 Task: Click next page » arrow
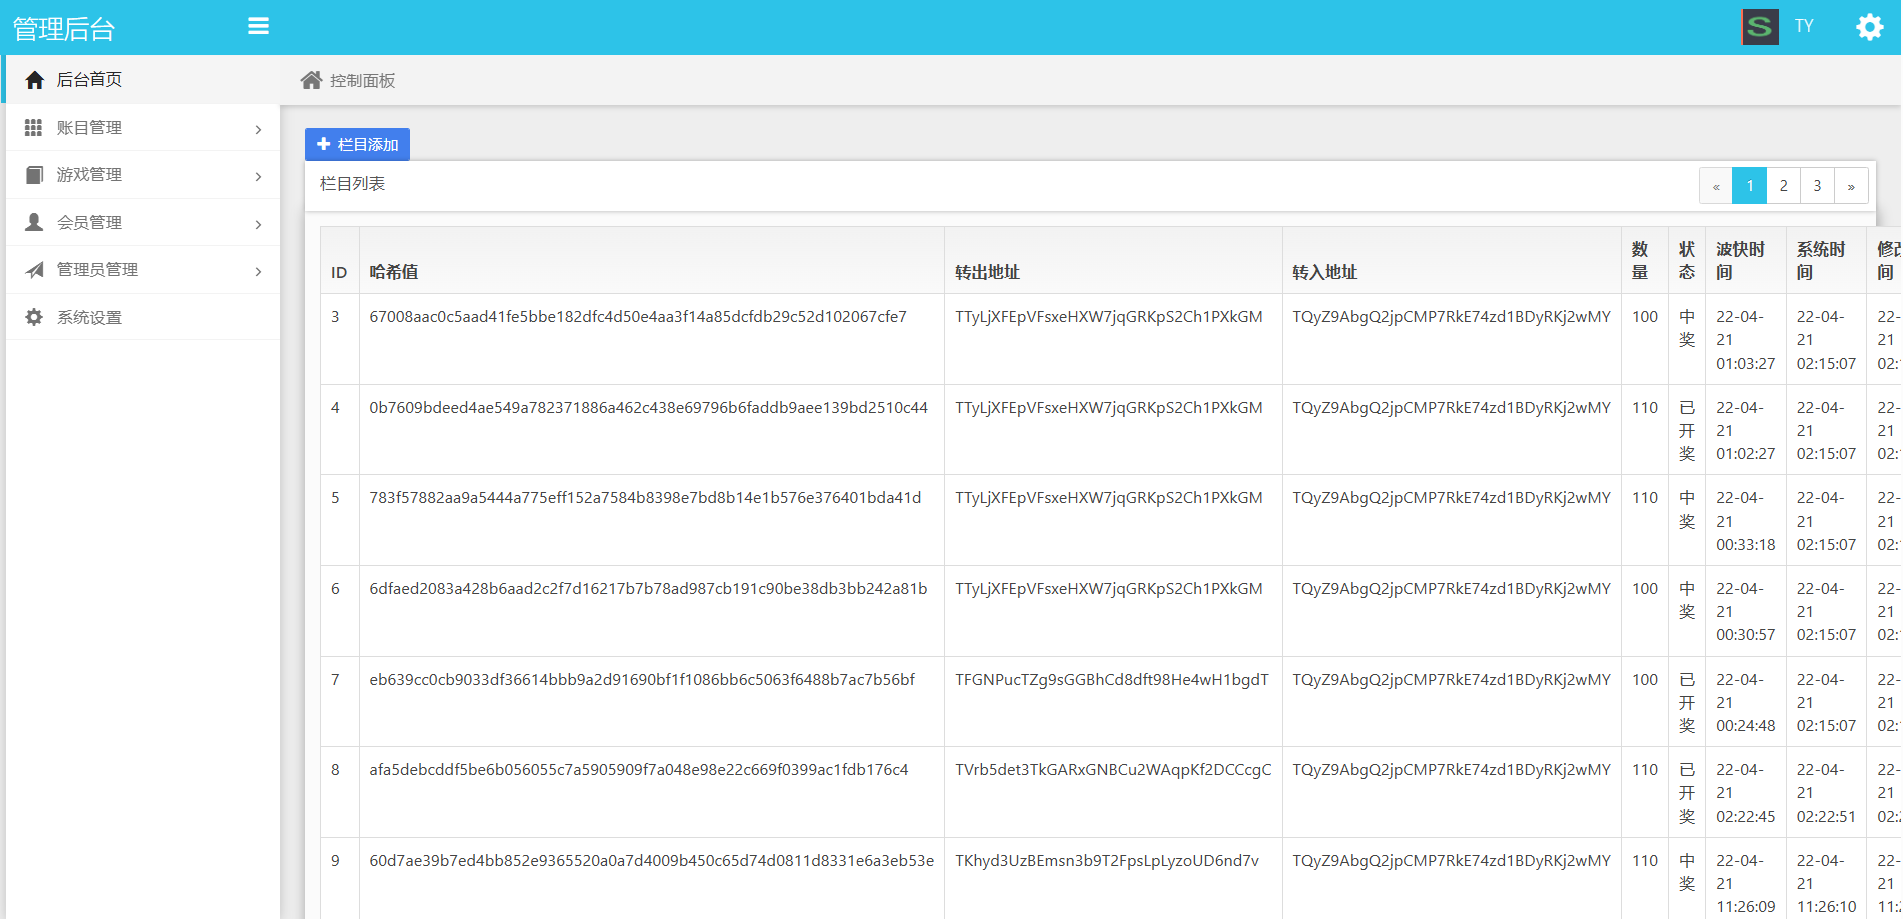point(1851,186)
